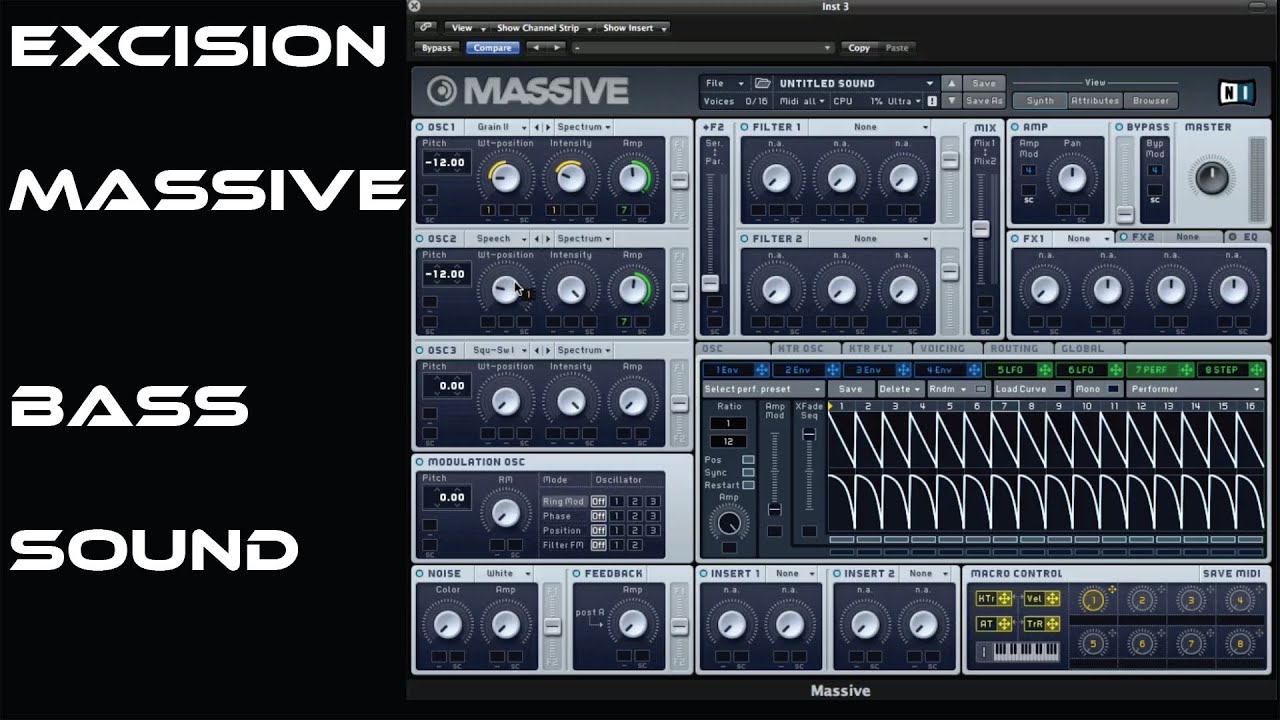Enable the Filter 1 power button
Viewport: 1280px width, 720px height.
pyautogui.click(x=745, y=127)
